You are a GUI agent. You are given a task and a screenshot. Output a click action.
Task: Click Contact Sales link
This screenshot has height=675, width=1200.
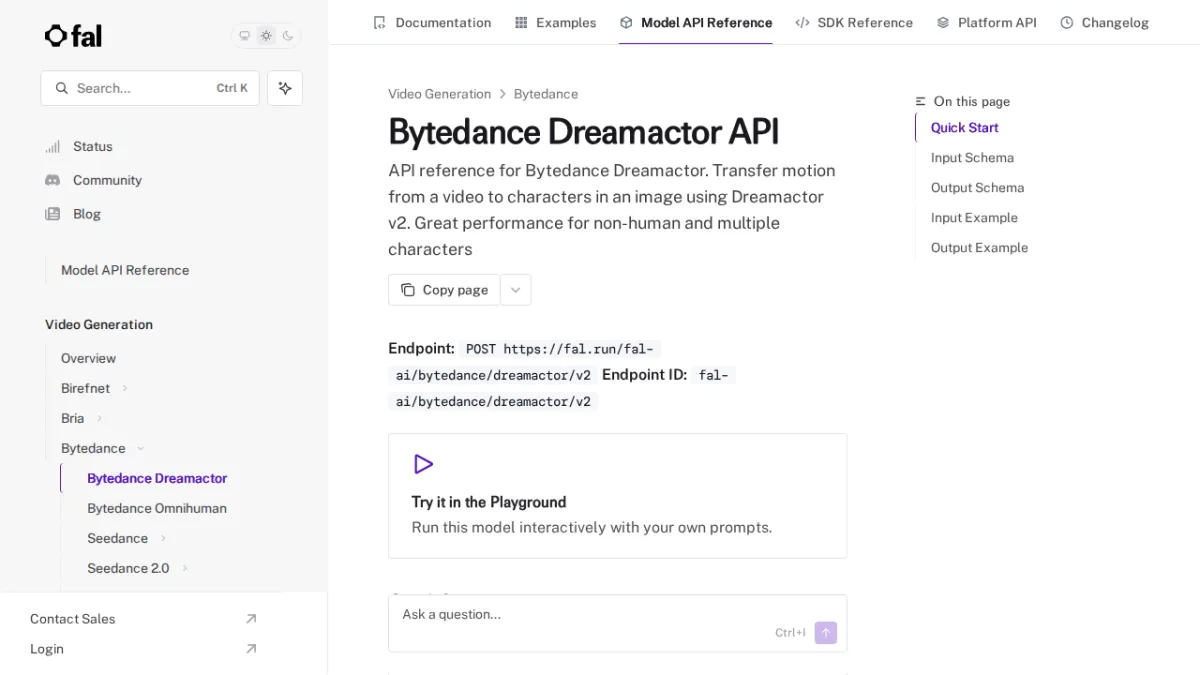click(73, 619)
